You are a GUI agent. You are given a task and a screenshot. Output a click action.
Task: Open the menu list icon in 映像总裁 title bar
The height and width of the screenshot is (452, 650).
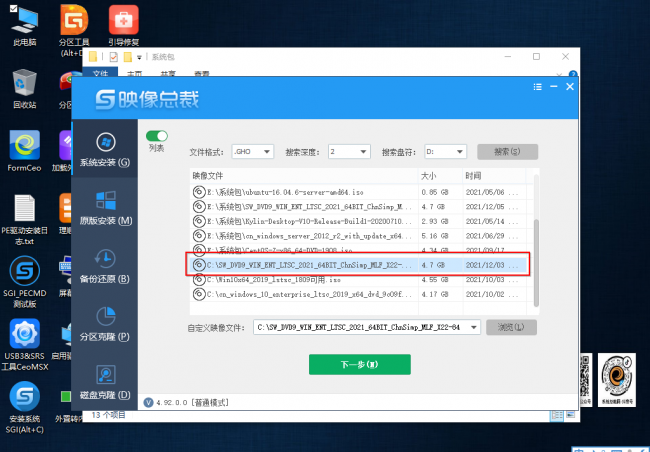pos(538,87)
